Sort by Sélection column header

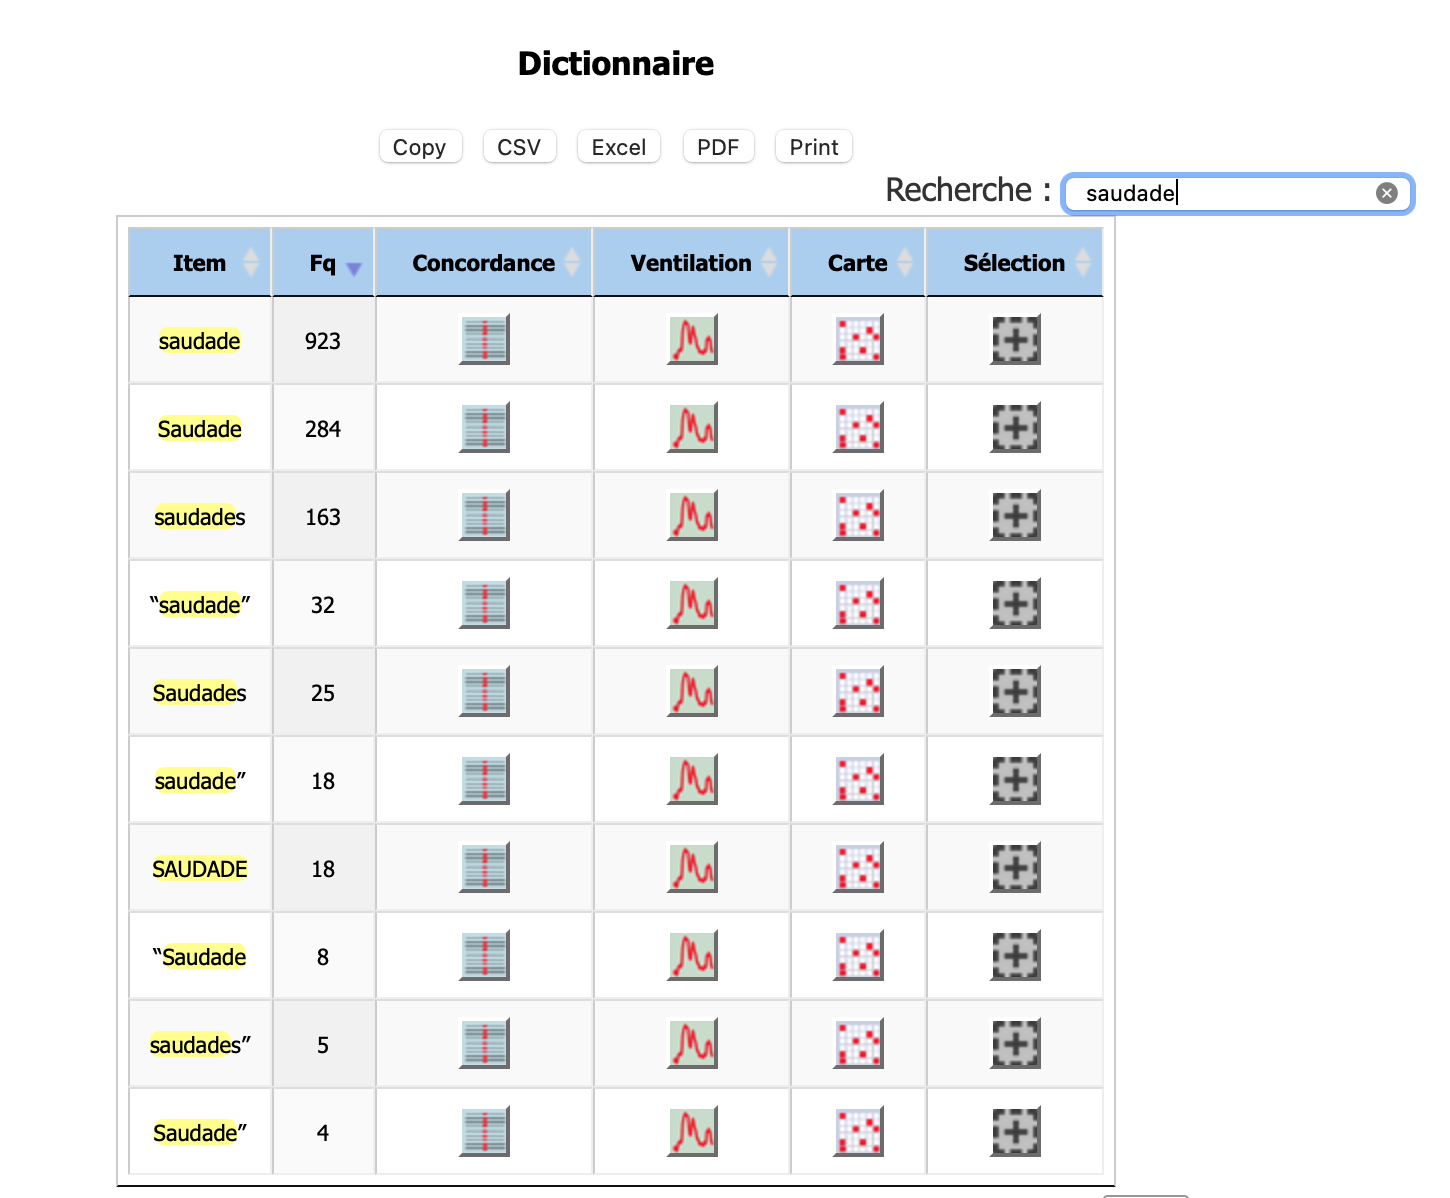(1014, 263)
